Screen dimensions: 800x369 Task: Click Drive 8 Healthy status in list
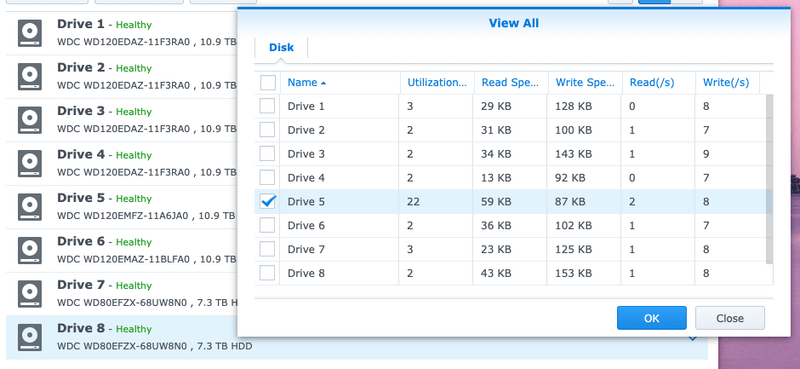point(134,329)
